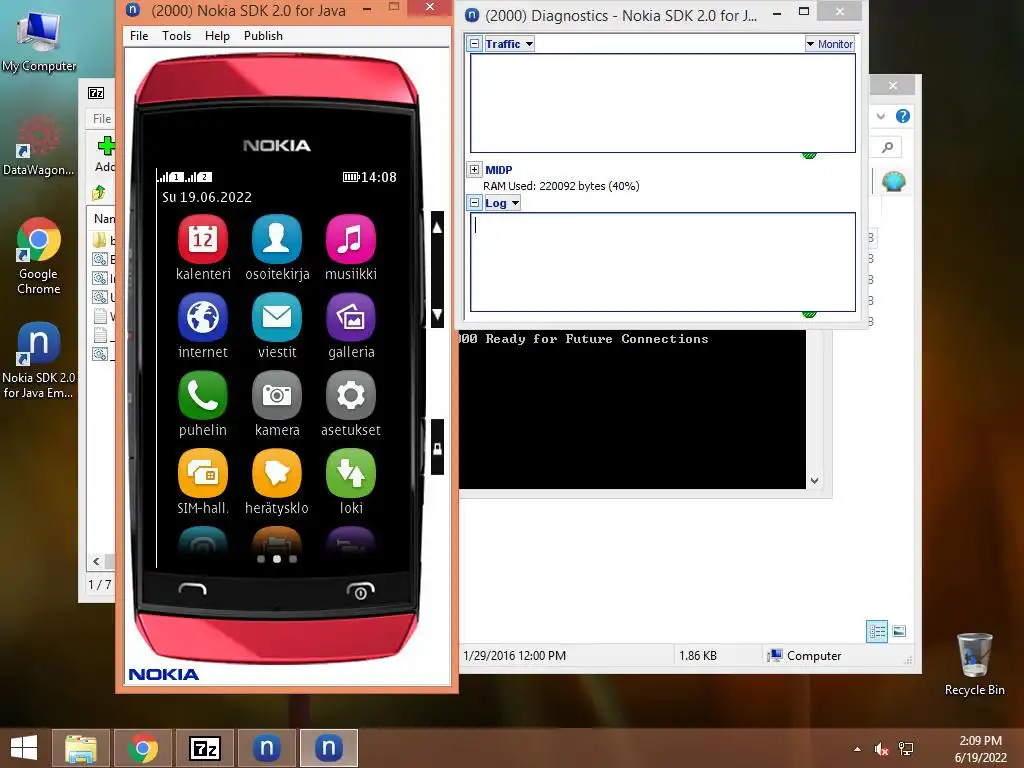This screenshot has height=768, width=1024.
Task: Click the muted volume tray icon
Action: (x=882, y=749)
